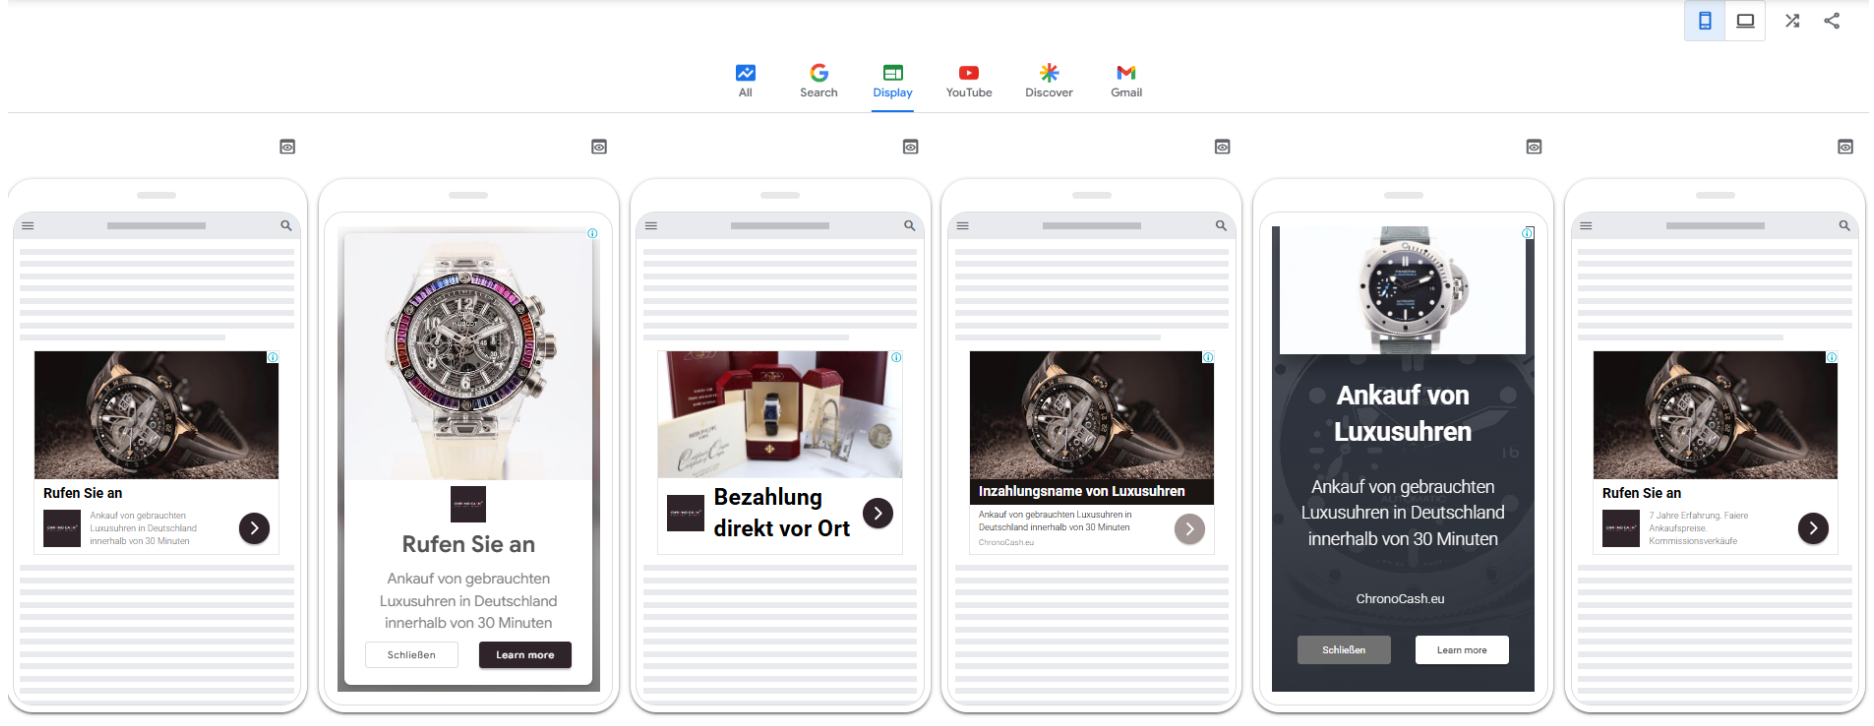Image resolution: width=1874 pixels, height=726 pixels.
Task: Switch to mobile device preview
Action: [x=1705, y=21]
